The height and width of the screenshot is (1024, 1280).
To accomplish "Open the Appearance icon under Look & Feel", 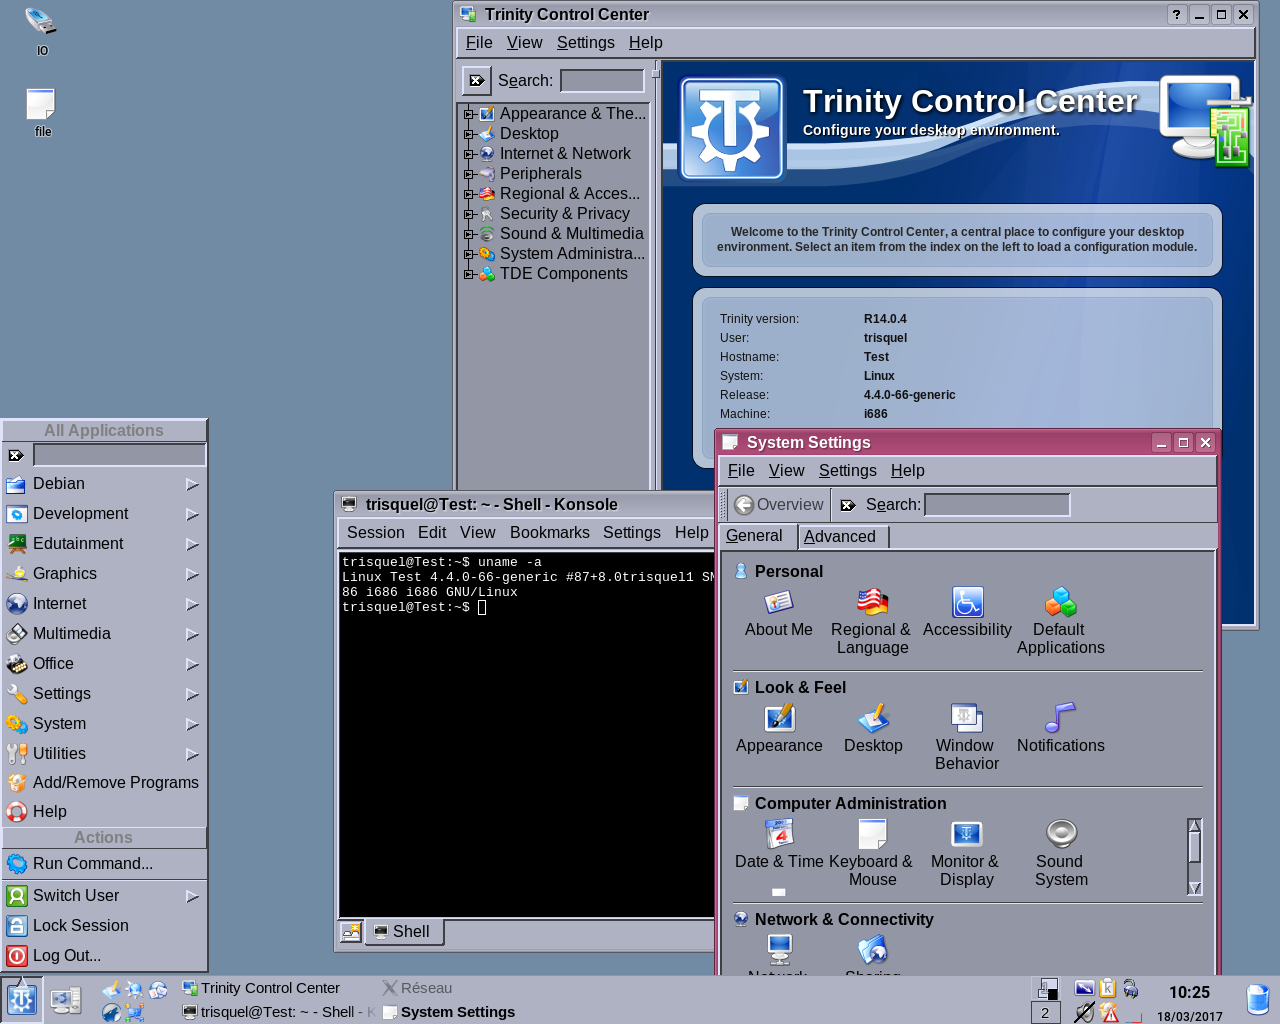I will 779,730.
